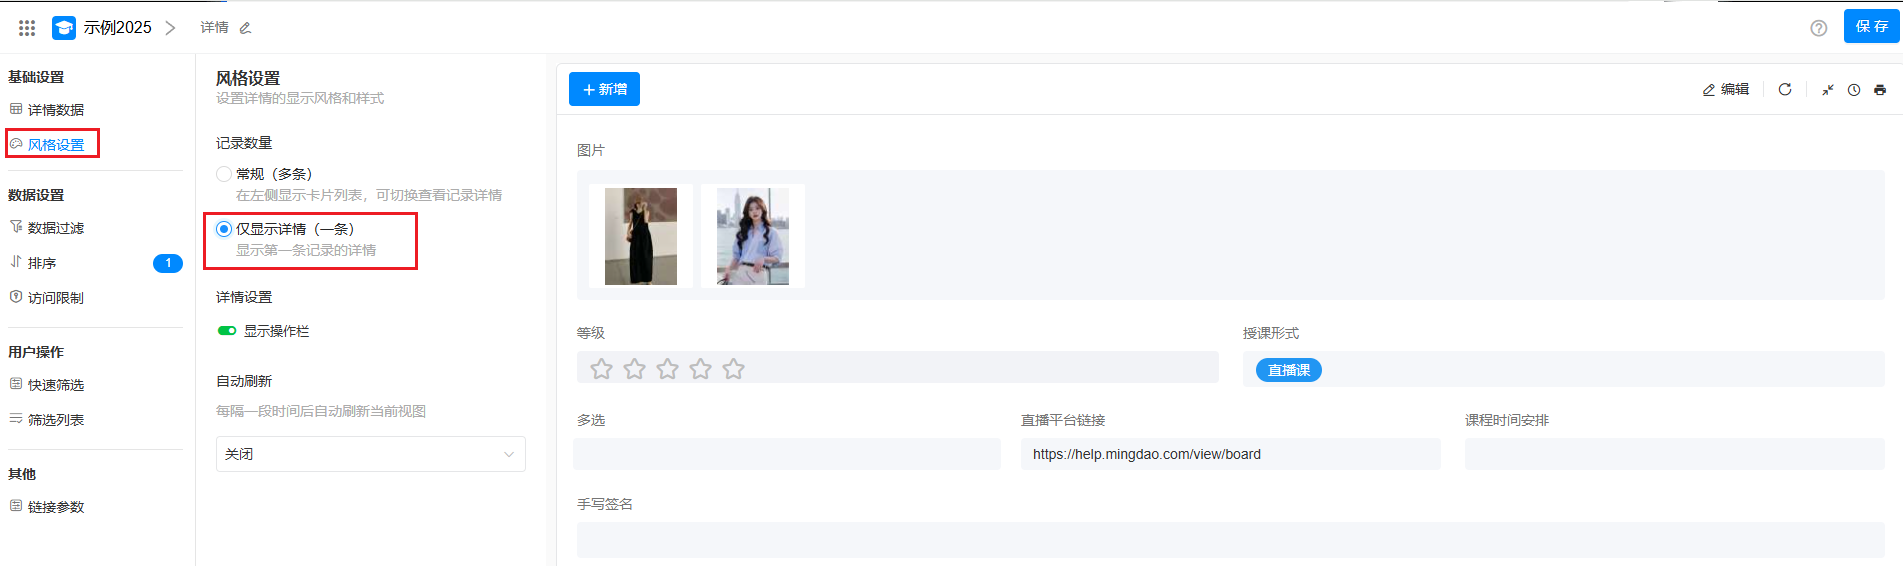This screenshot has width=1903, height=566.
Task: Open the history clock icon
Action: (1854, 90)
